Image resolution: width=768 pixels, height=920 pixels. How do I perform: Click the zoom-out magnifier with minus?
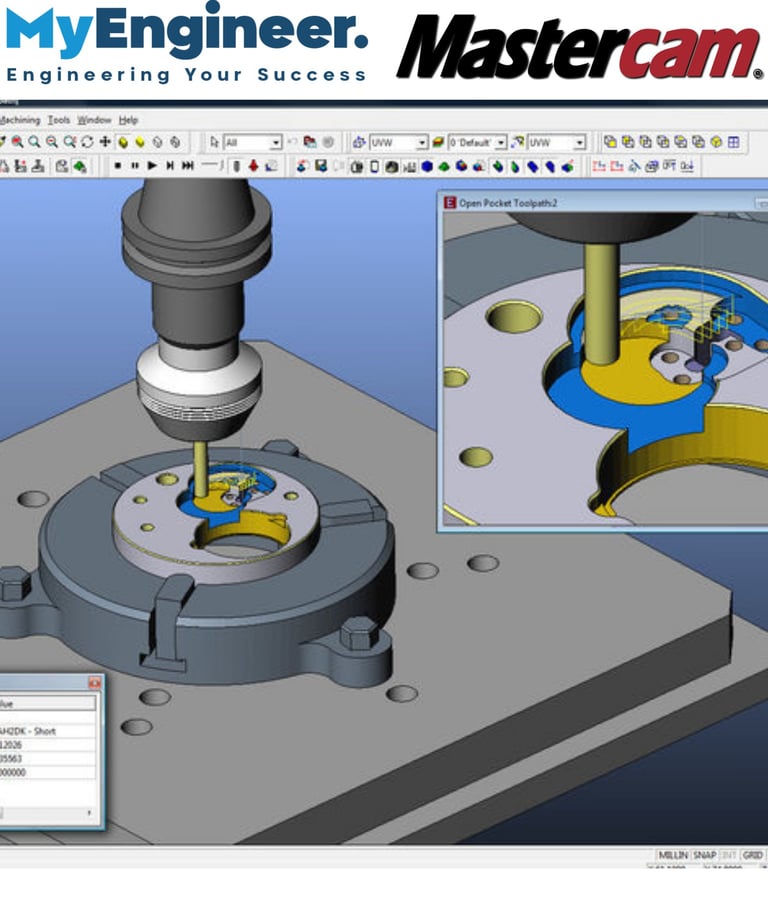click(x=52, y=142)
